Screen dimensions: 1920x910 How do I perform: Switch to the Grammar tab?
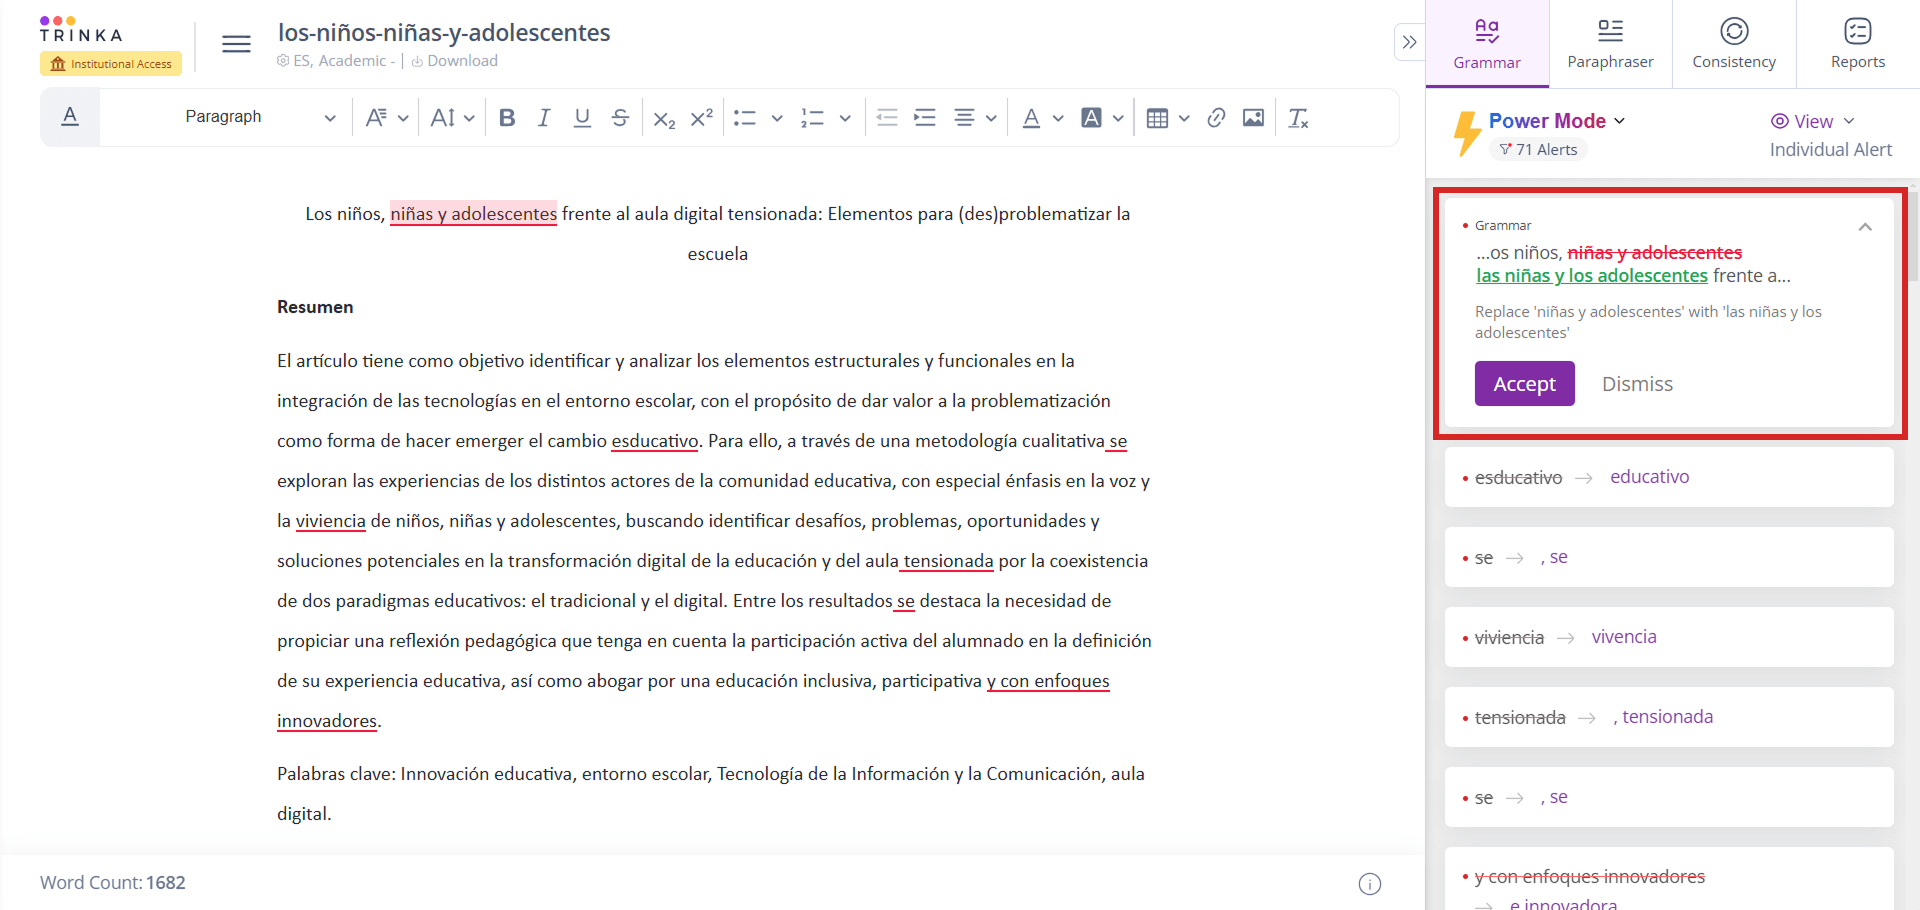[x=1487, y=44]
